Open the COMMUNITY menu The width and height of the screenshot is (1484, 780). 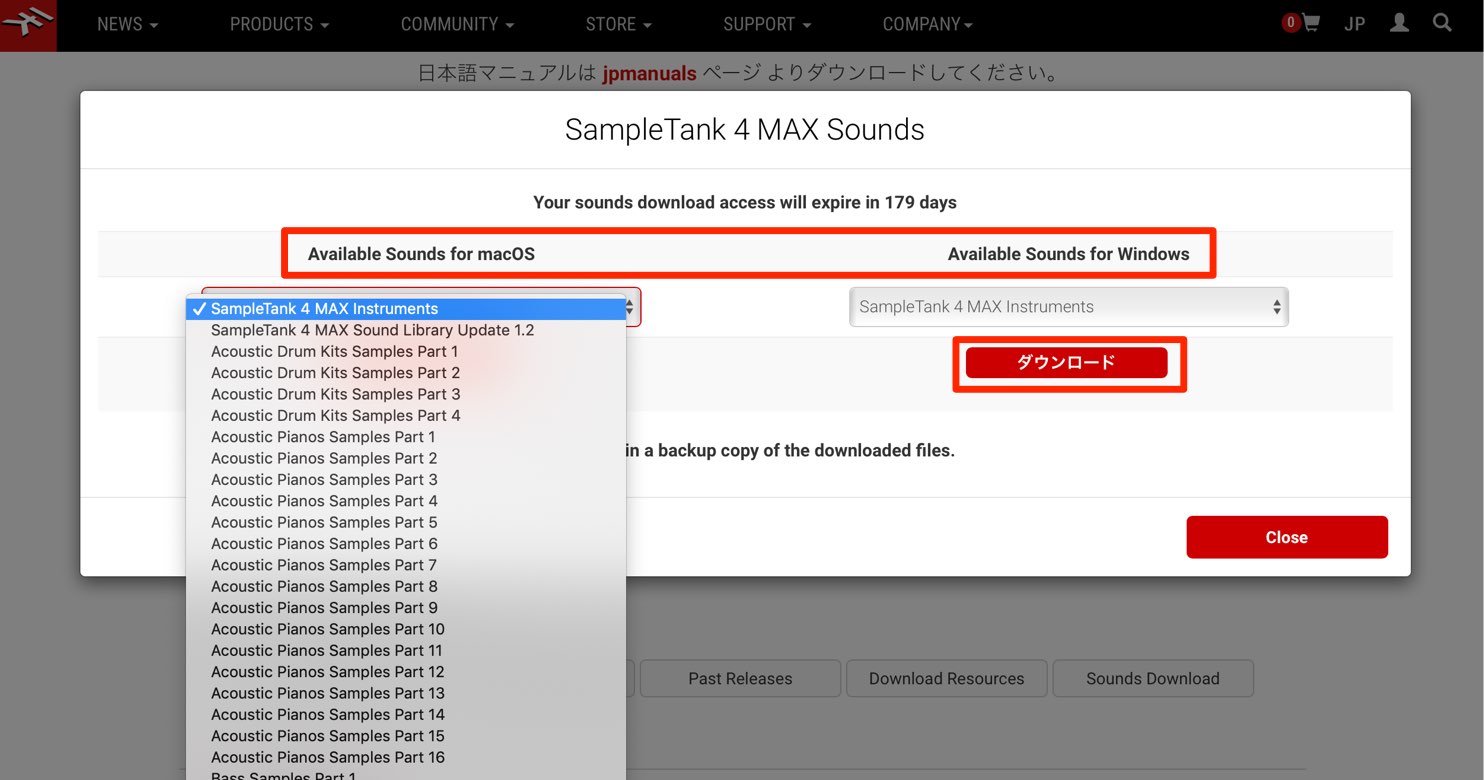pos(457,24)
